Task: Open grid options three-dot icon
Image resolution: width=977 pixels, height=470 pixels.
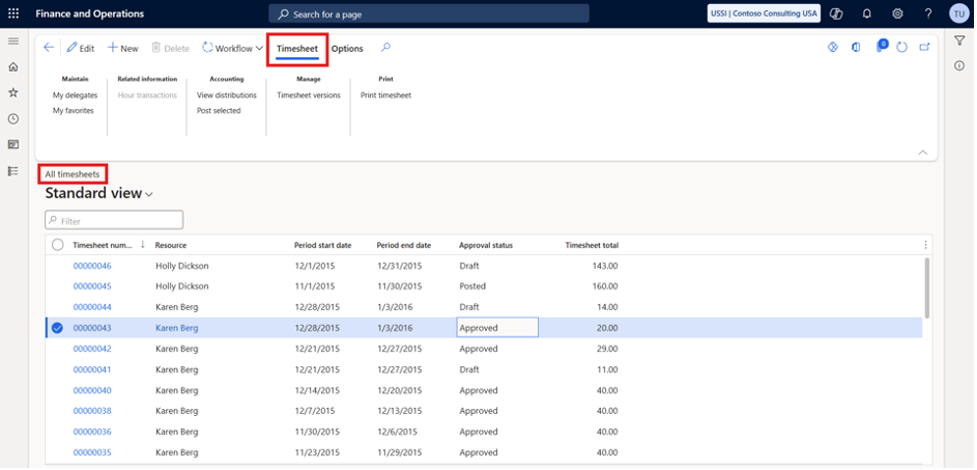Action: [x=925, y=246]
